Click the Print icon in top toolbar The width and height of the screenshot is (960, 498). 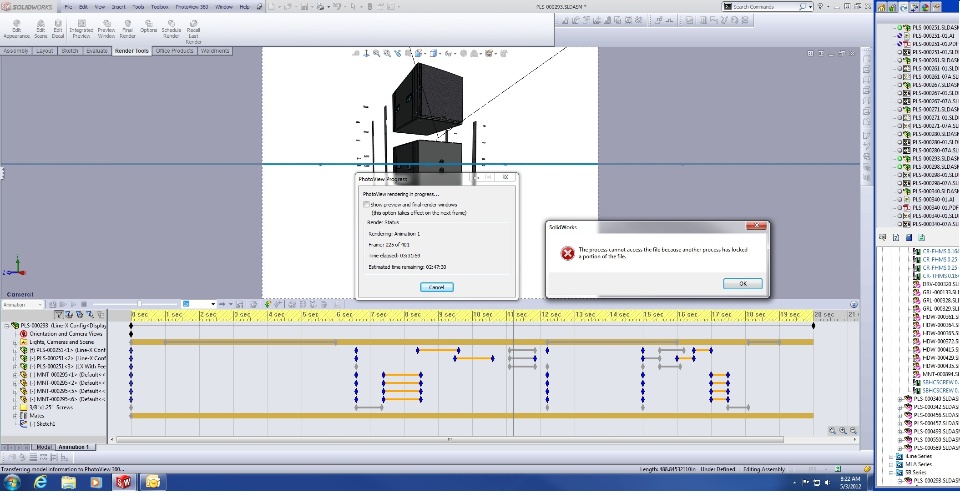320,7
